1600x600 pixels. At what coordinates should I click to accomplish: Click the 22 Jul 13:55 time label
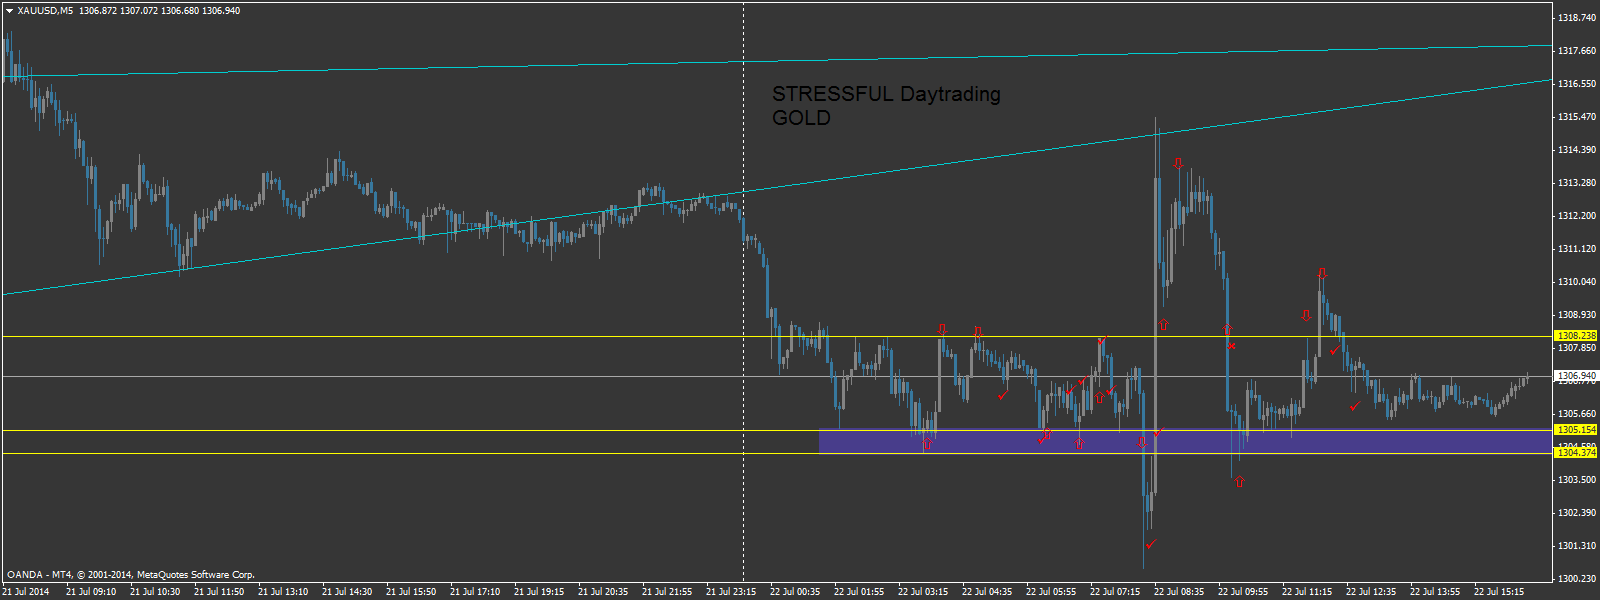click(x=1435, y=592)
